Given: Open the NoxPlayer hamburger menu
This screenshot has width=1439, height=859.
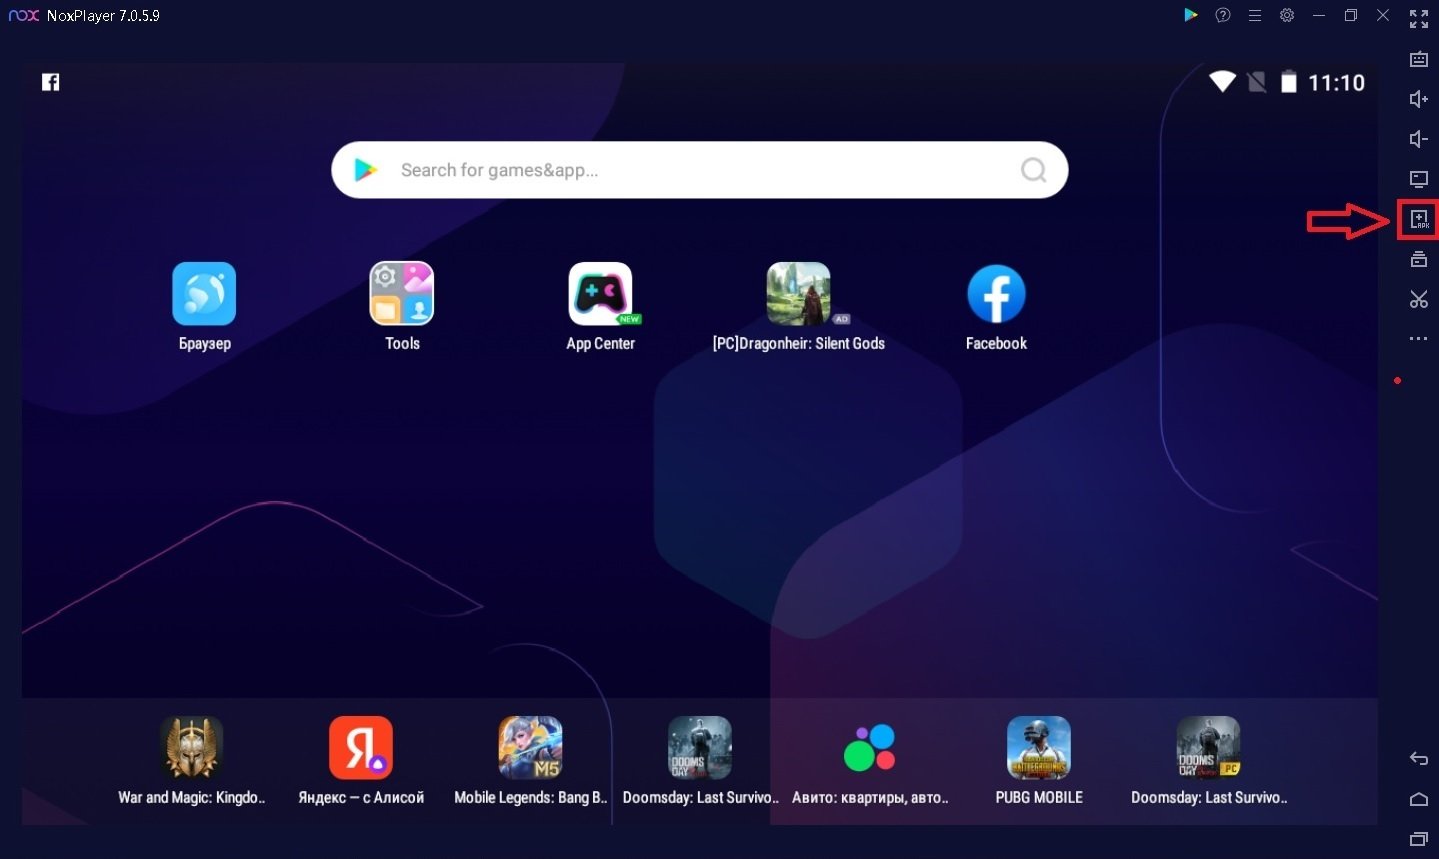Looking at the screenshot, I should [1255, 15].
